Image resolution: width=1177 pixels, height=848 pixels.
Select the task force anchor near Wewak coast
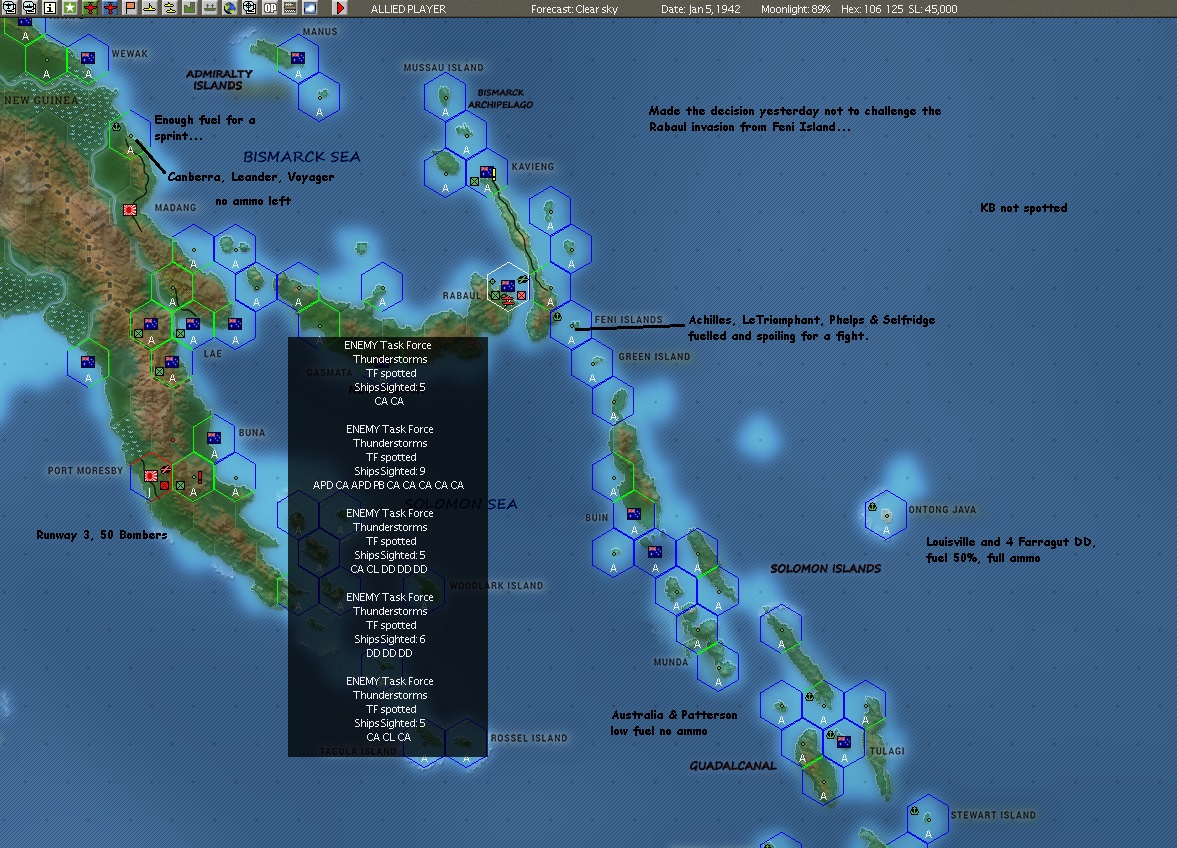click(x=116, y=127)
